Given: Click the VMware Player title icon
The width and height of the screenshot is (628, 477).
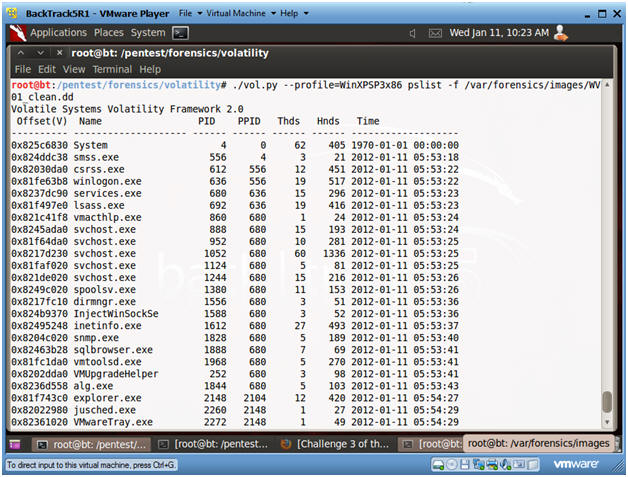Looking at the screenshot, I should 12,13.
